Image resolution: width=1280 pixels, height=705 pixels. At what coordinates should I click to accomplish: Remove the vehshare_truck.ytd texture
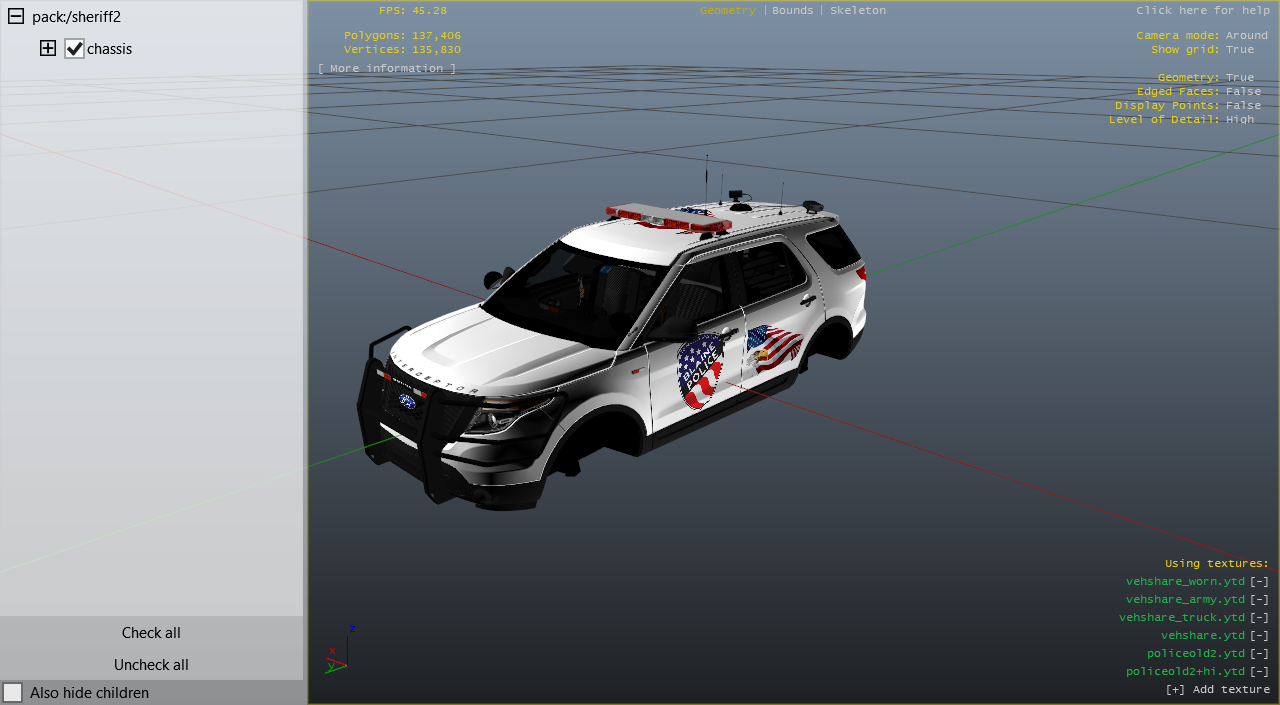click(1259, 618)
